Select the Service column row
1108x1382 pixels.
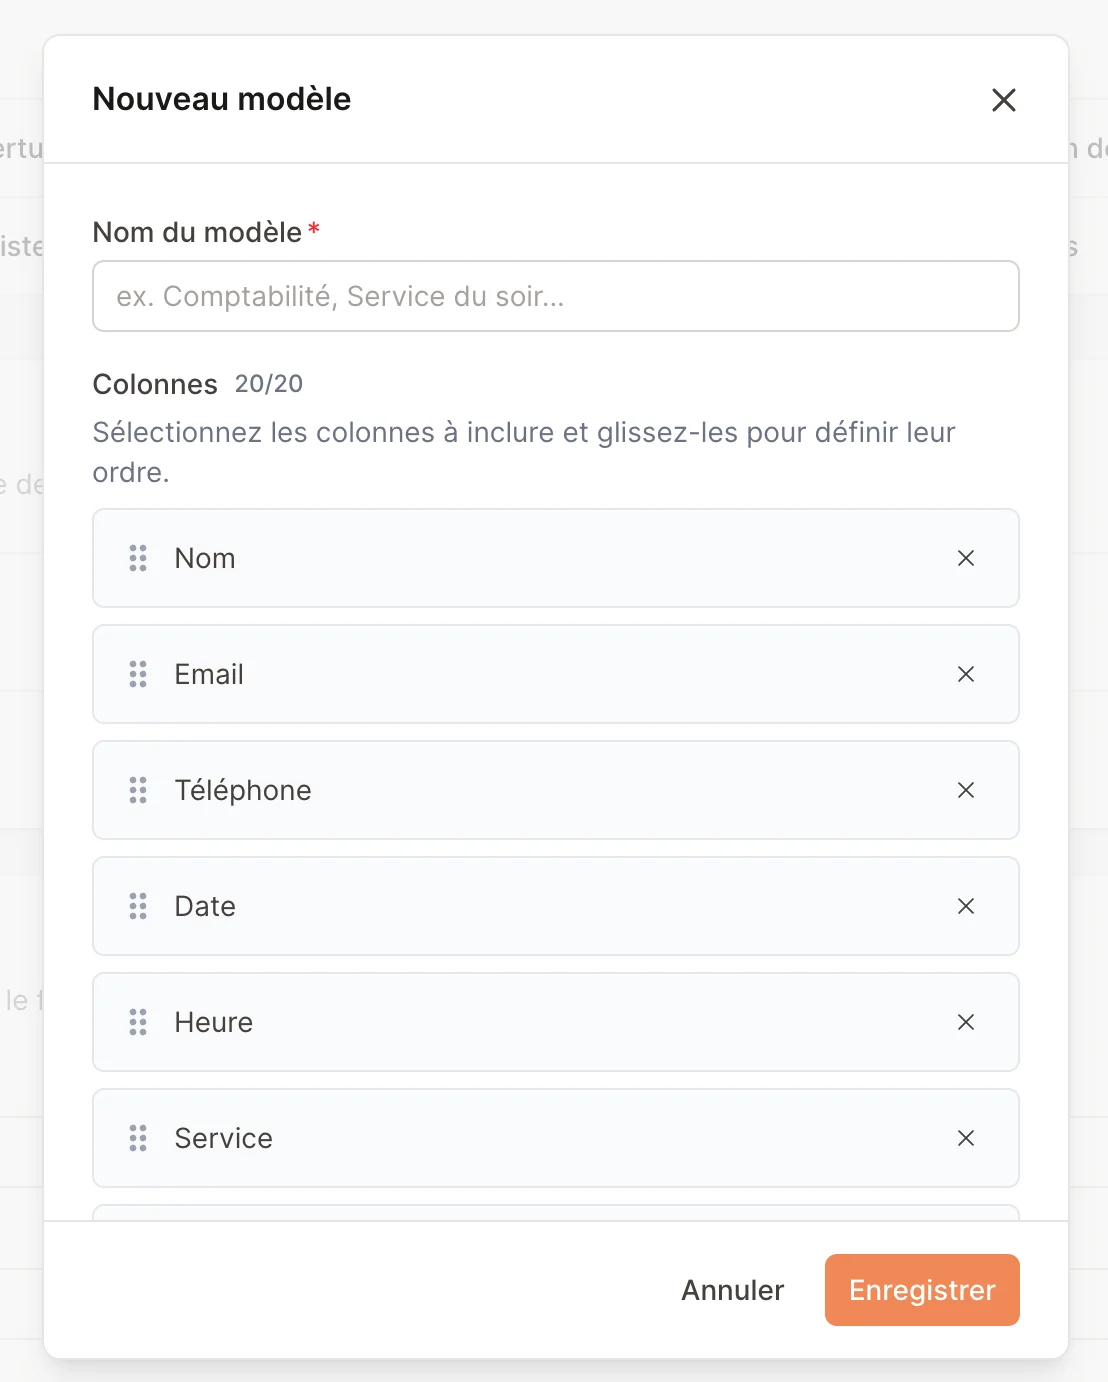556,1138
